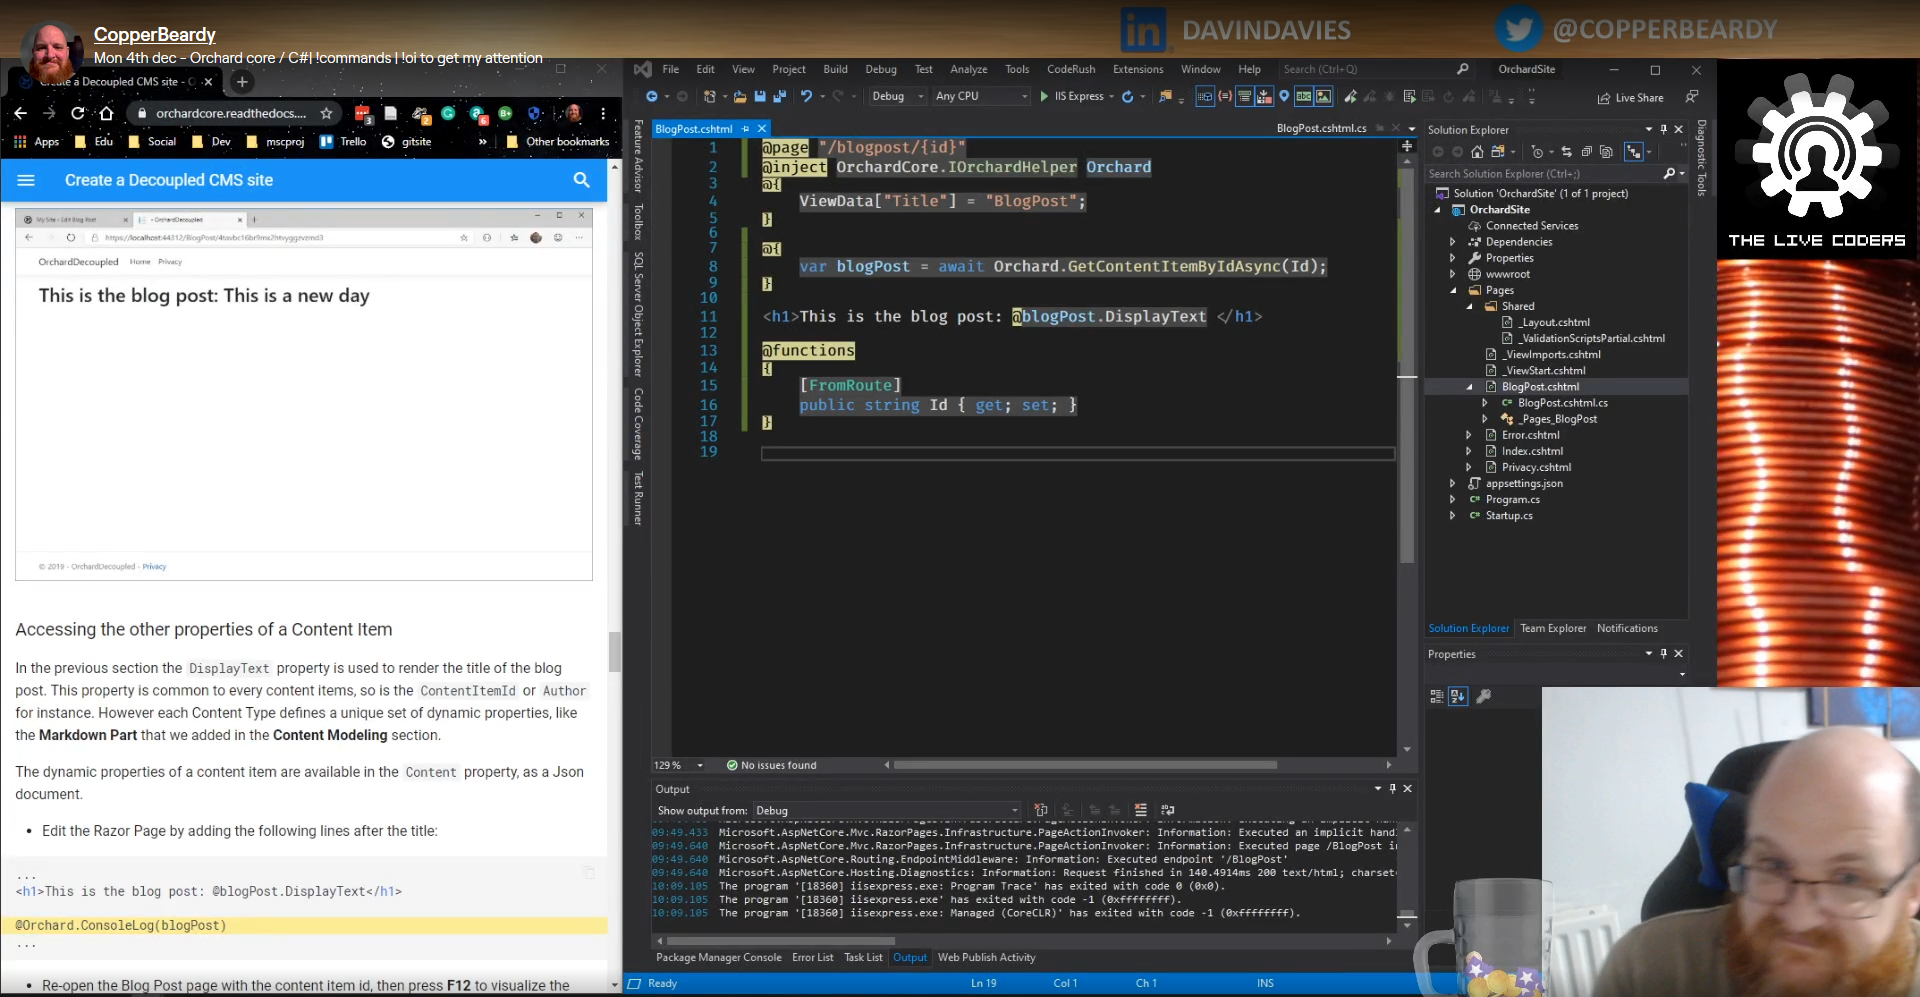Open the Build menu
The image size is (1920, 997).
(x=835, y=69)
